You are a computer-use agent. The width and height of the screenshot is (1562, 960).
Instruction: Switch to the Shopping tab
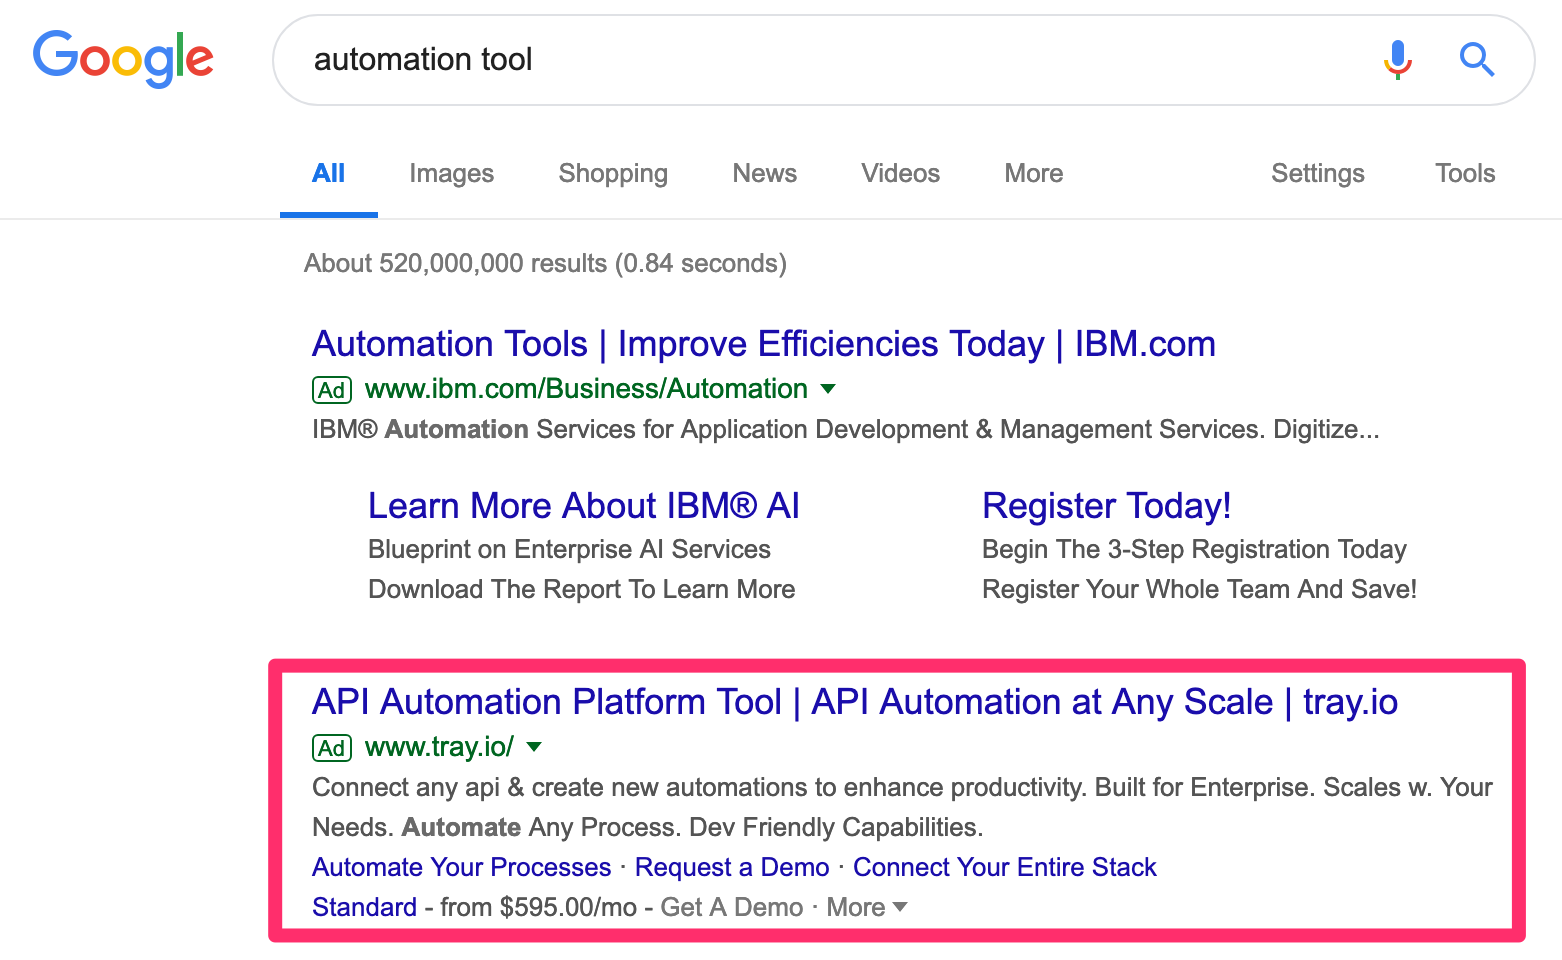coord(613,174)
